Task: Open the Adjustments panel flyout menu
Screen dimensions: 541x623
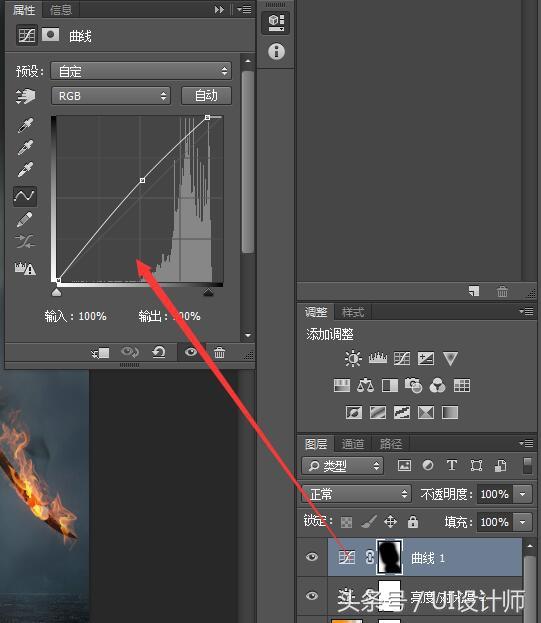Action: point(526,312)
